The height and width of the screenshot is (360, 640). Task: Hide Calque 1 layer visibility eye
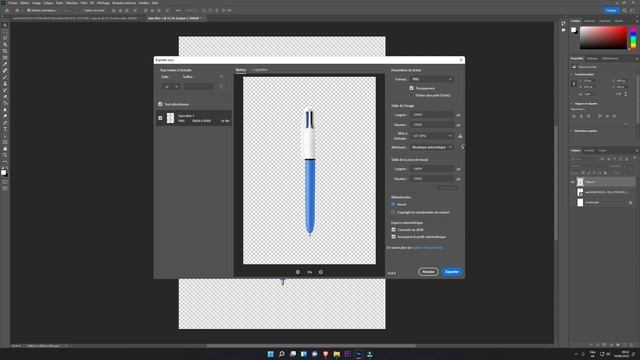click(573, 182)
